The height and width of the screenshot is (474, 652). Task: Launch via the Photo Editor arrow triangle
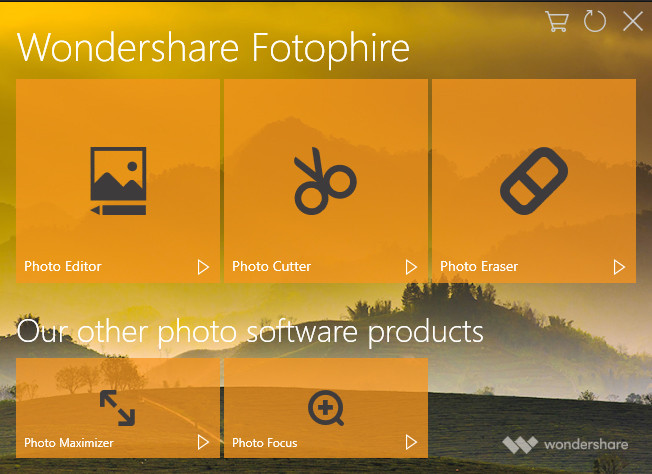click(x=203, y=267)
